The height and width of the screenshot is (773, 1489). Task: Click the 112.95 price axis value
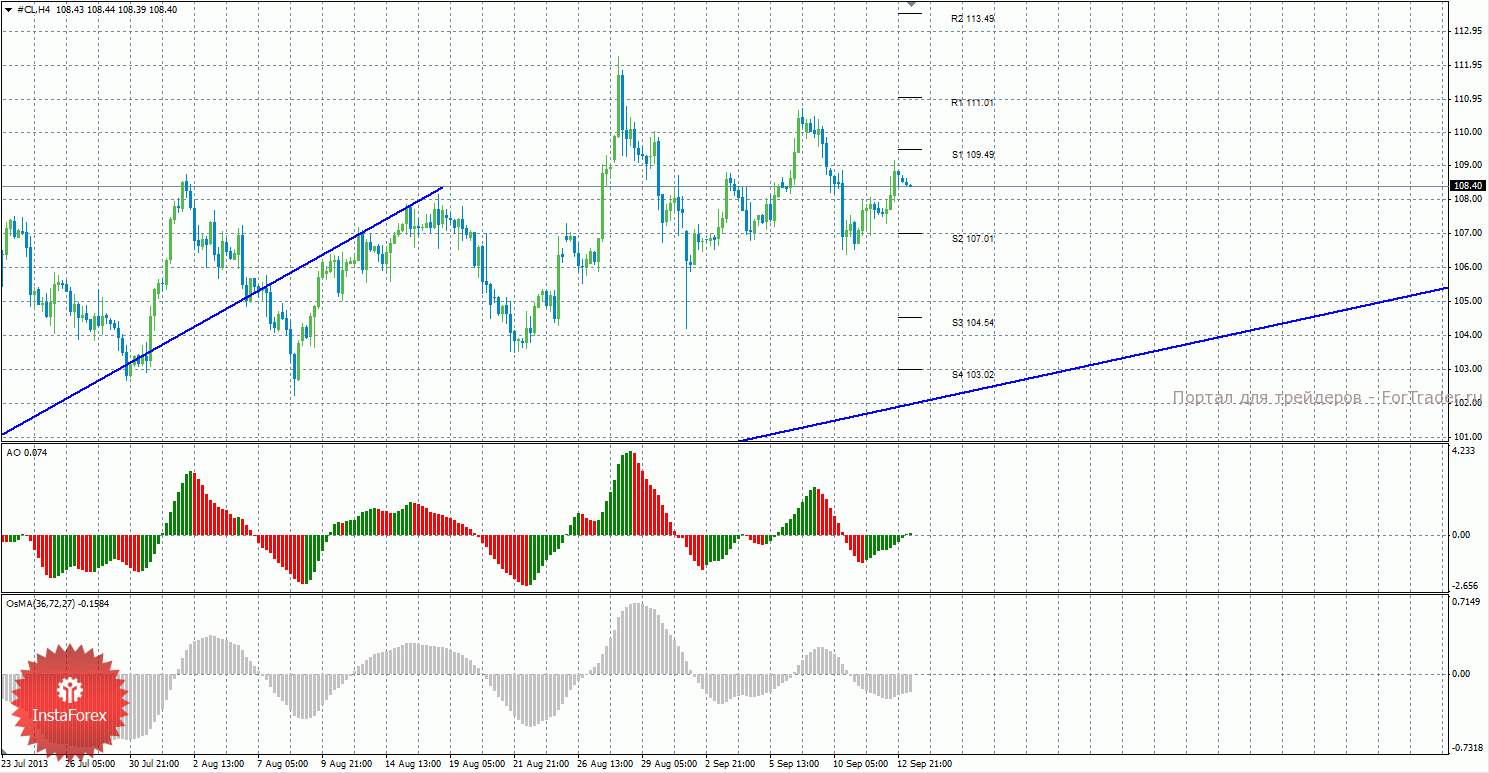[1468, 31]
